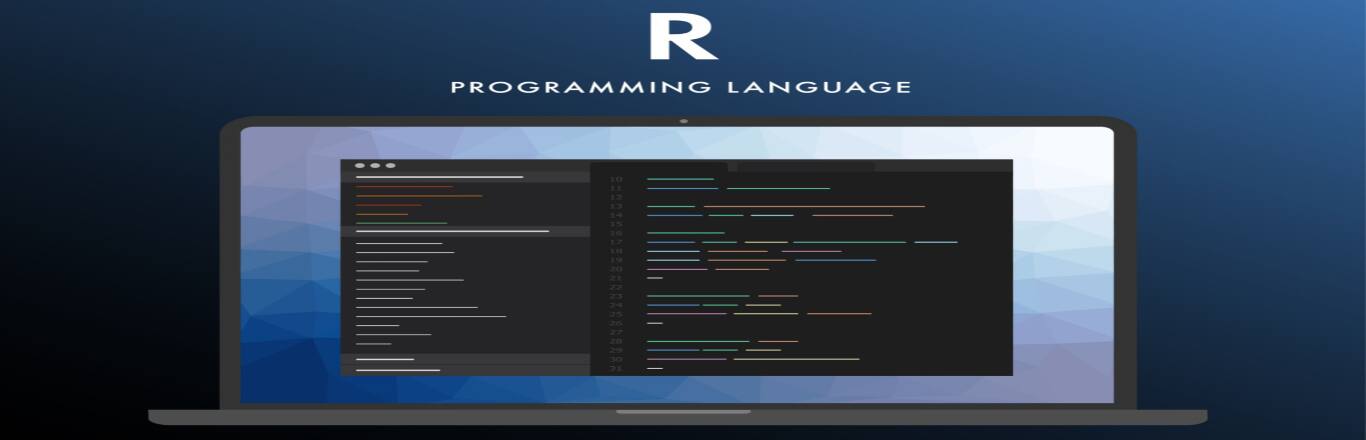Click line number 14 in the gutter
Screen dimensions: 1366x440
pyautogui.click(x=615, y=215)
